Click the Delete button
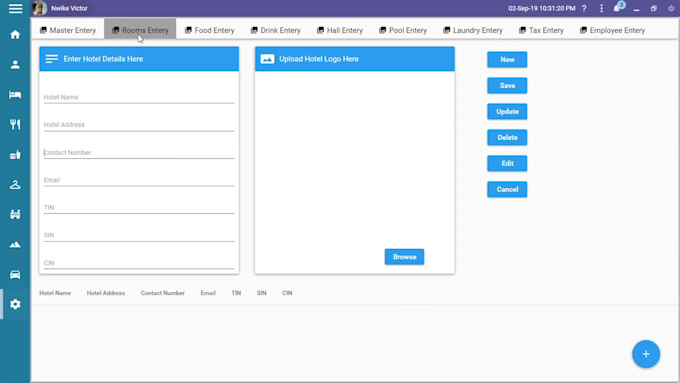This screenshot has height=383, width=680. tap(507, 137)
